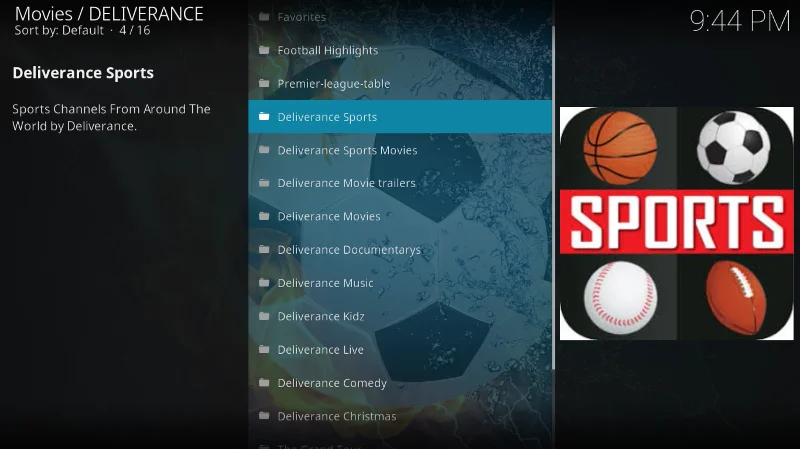Select Deliverance Sports Movies in list
This screenshot has width=800, height=449.
(x=400, y=150)
